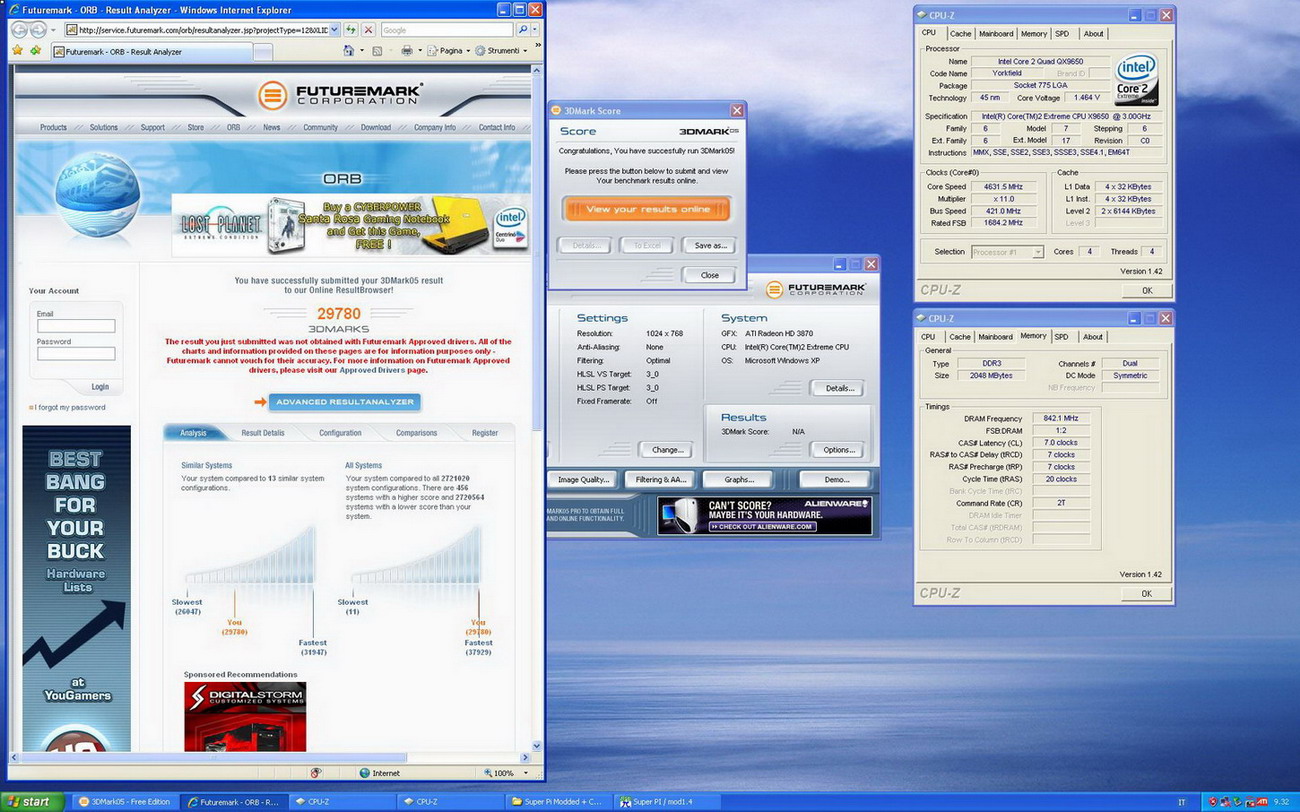Open the recent pages dropdown arrow
Screen dimensions: 1300x812
(x=52, y=30)
